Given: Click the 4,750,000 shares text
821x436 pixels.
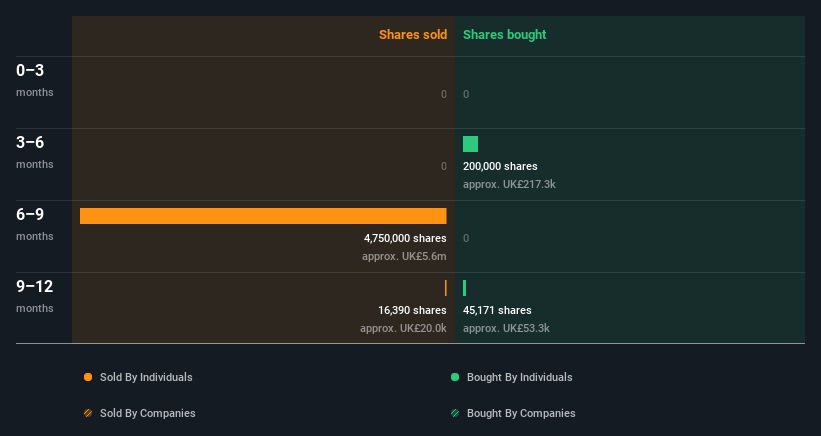Looking at the screenshot, I should click(x=405, y=238).
